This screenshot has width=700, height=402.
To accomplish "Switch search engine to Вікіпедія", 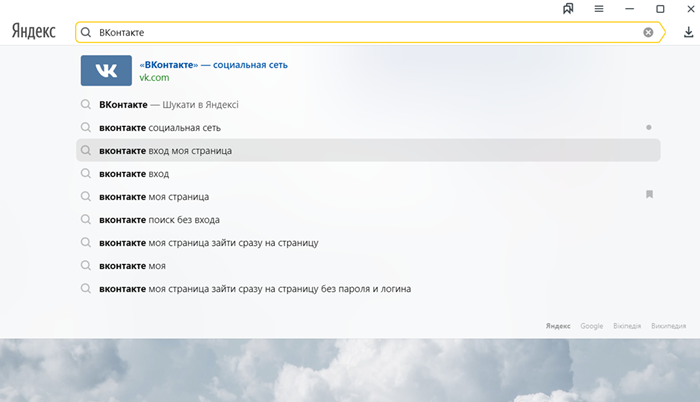I will point(627,326).
